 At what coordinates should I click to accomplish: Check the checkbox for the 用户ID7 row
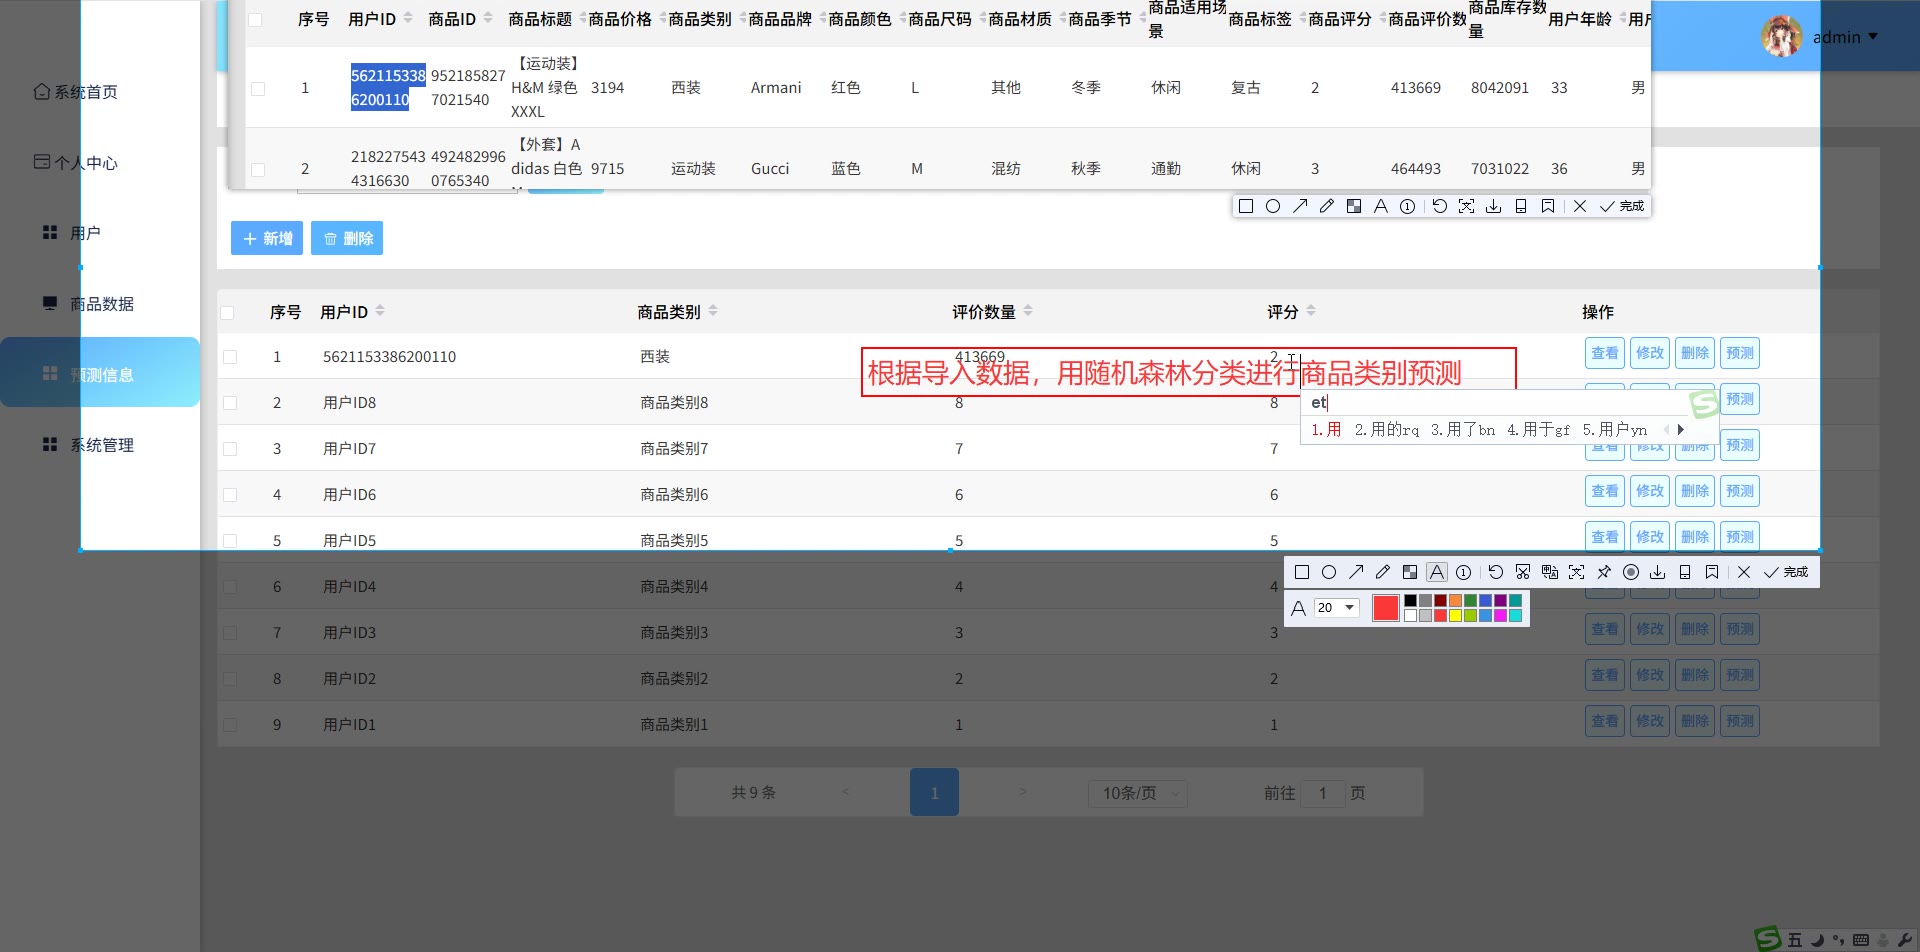click(x=230, y=449)
